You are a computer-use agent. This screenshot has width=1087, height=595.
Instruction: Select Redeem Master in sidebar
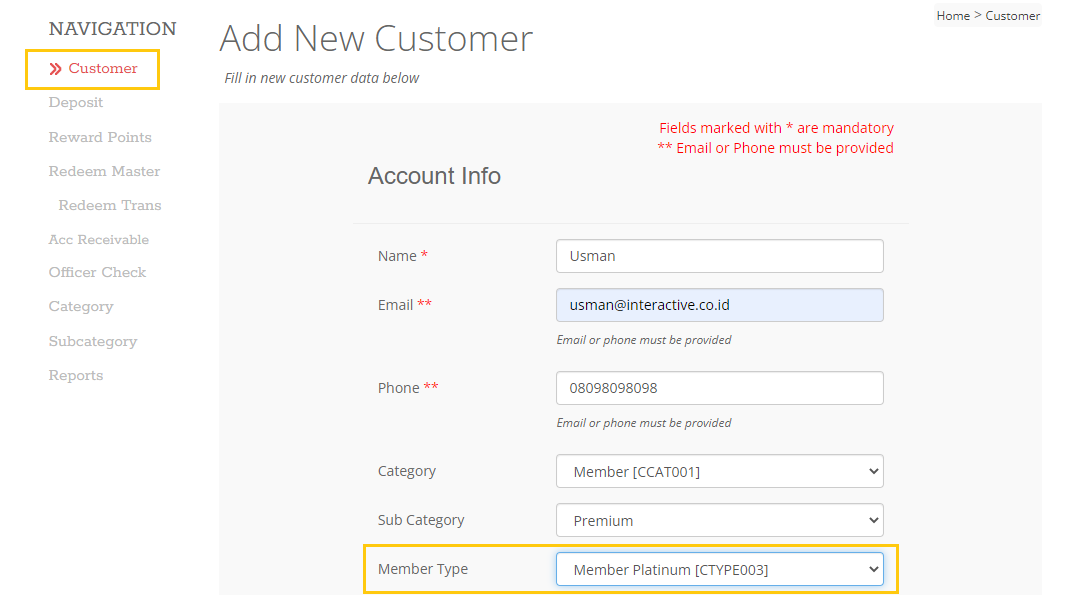click(x=104, y=171)
